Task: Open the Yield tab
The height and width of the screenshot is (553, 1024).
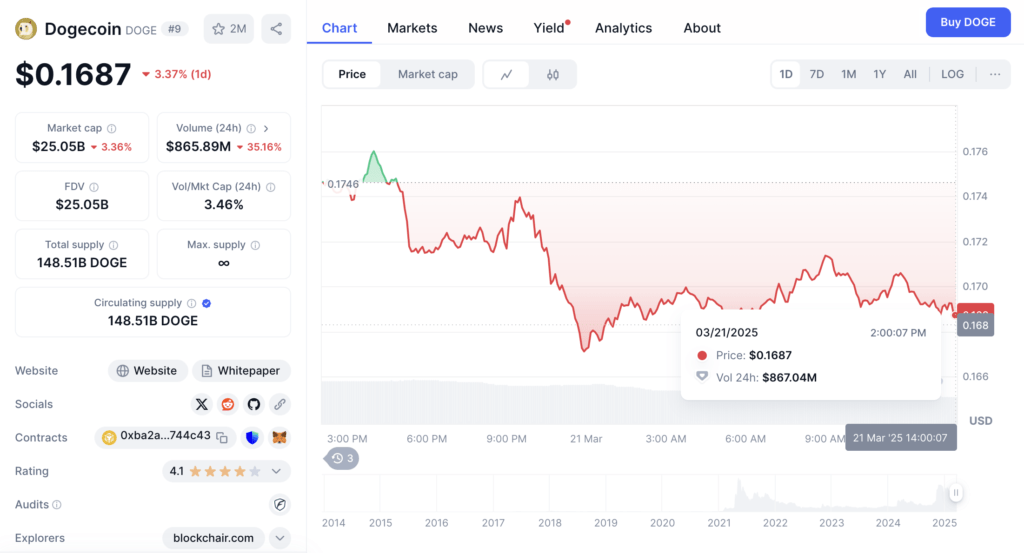Action: 550,28
